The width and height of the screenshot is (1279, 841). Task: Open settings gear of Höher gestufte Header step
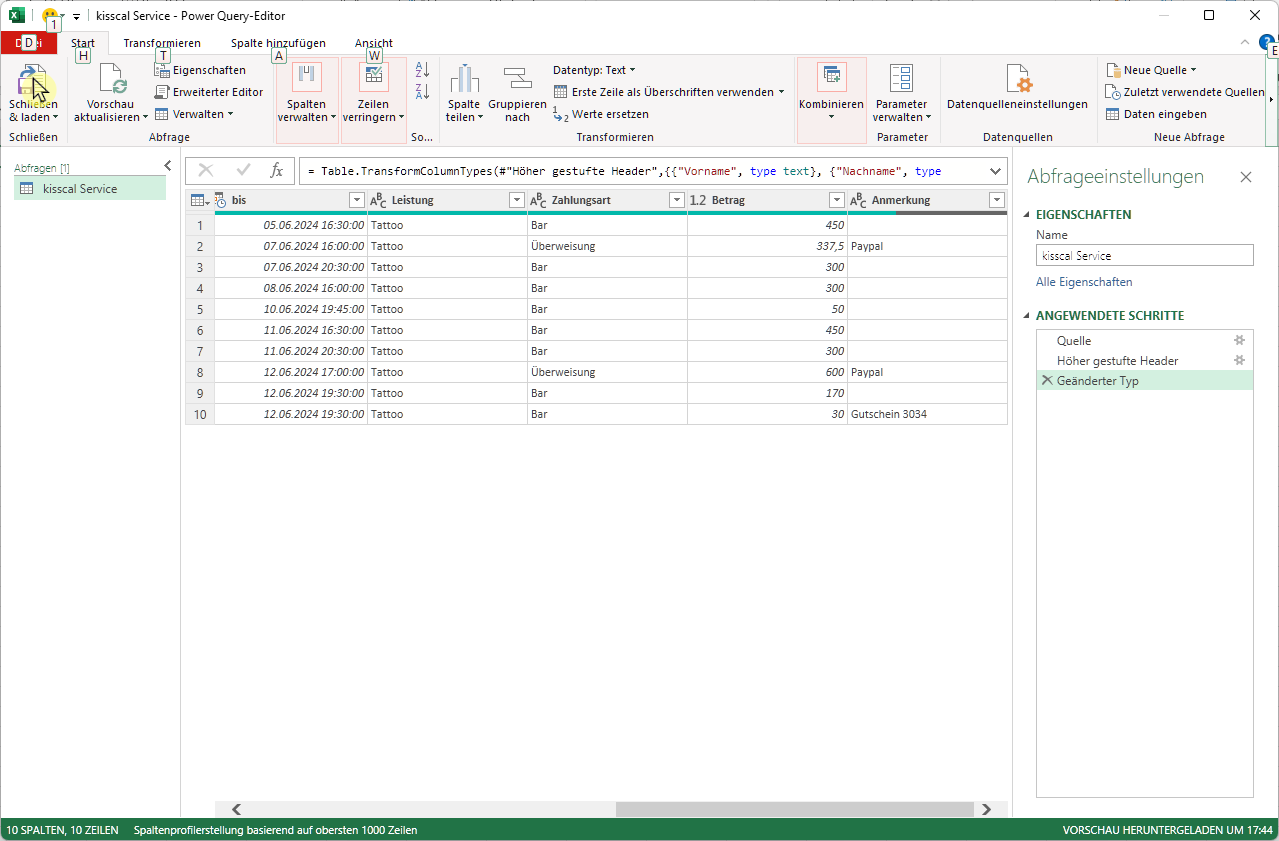[x=1240, y=360]
